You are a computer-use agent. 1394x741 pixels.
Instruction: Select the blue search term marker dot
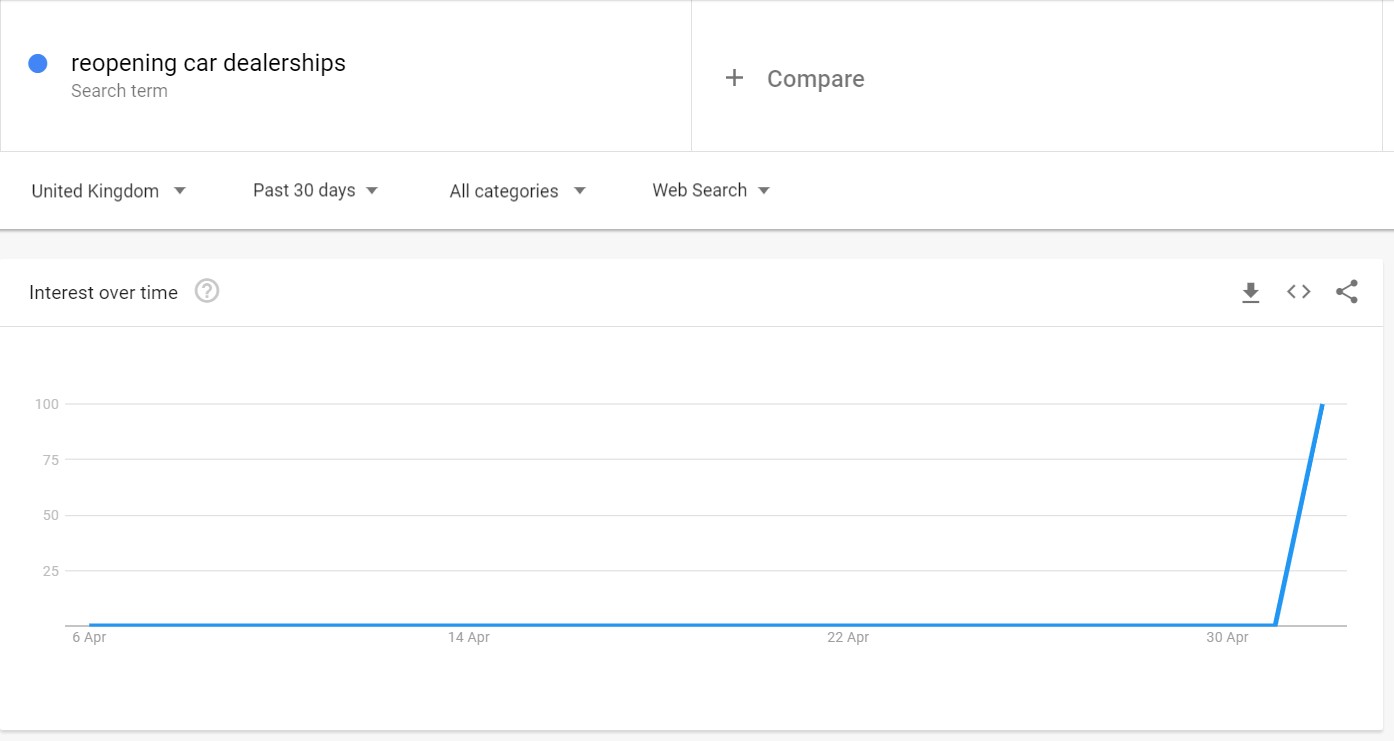38,62
